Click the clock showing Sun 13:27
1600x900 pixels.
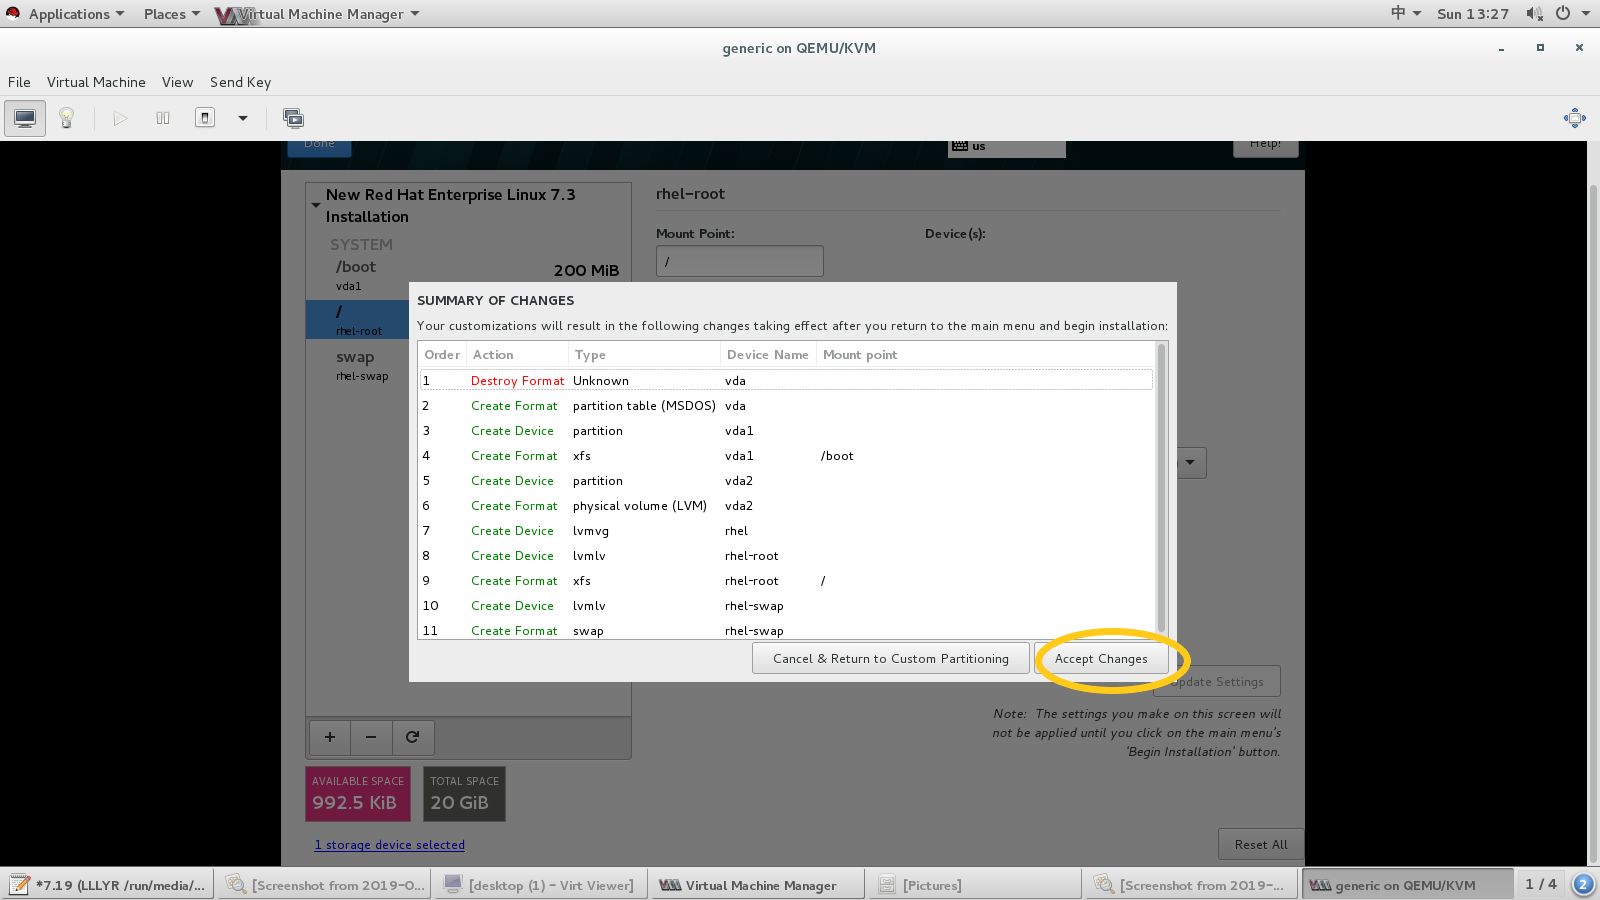1472,14
